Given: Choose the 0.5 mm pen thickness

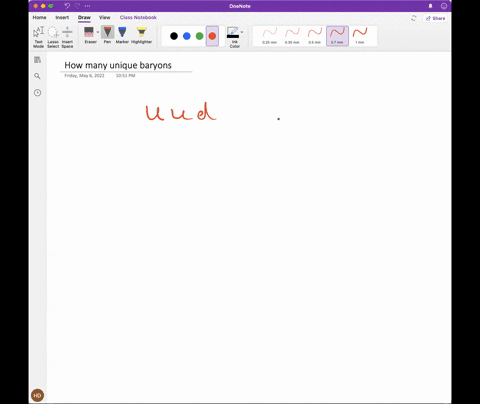Looking at the screenshot, I should tap(315, 36).
